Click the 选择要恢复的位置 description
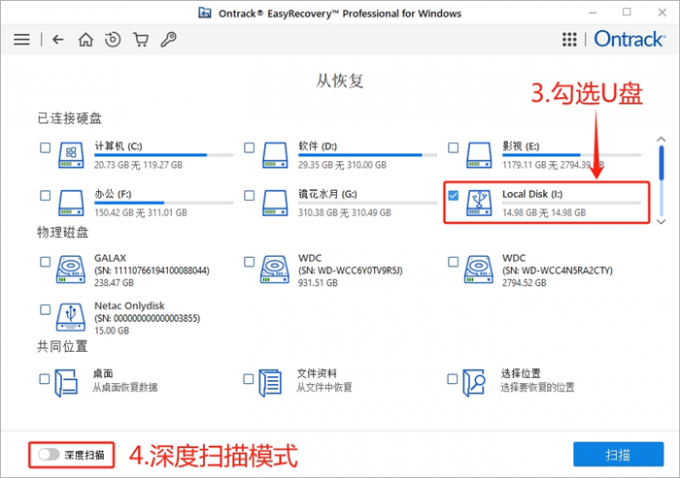The width and height of the screenshot is (680, 478). pos(537,387)
